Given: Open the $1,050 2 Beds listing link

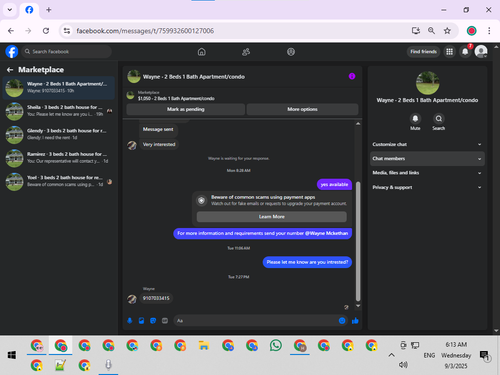Looking at the screenshot, I should 176,99.
